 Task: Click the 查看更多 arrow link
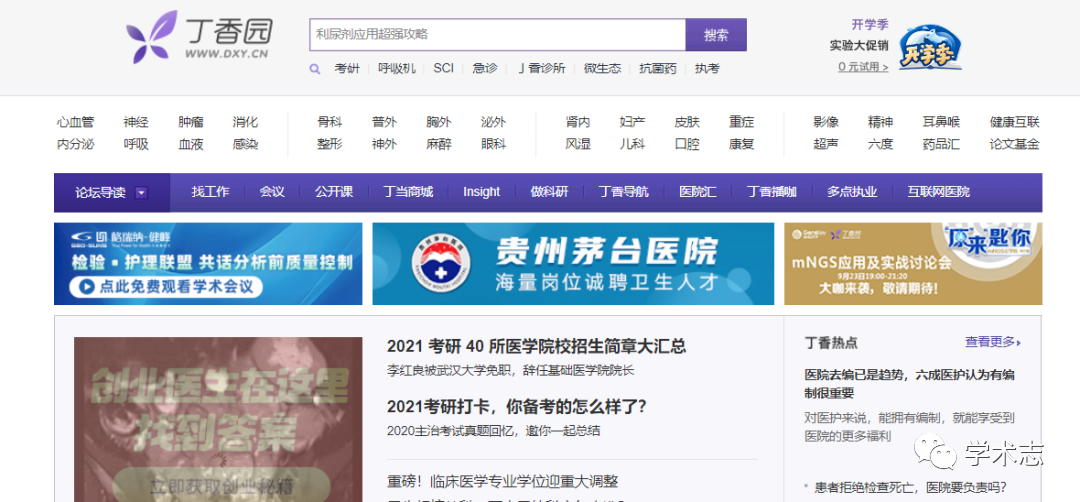point(993,342)
